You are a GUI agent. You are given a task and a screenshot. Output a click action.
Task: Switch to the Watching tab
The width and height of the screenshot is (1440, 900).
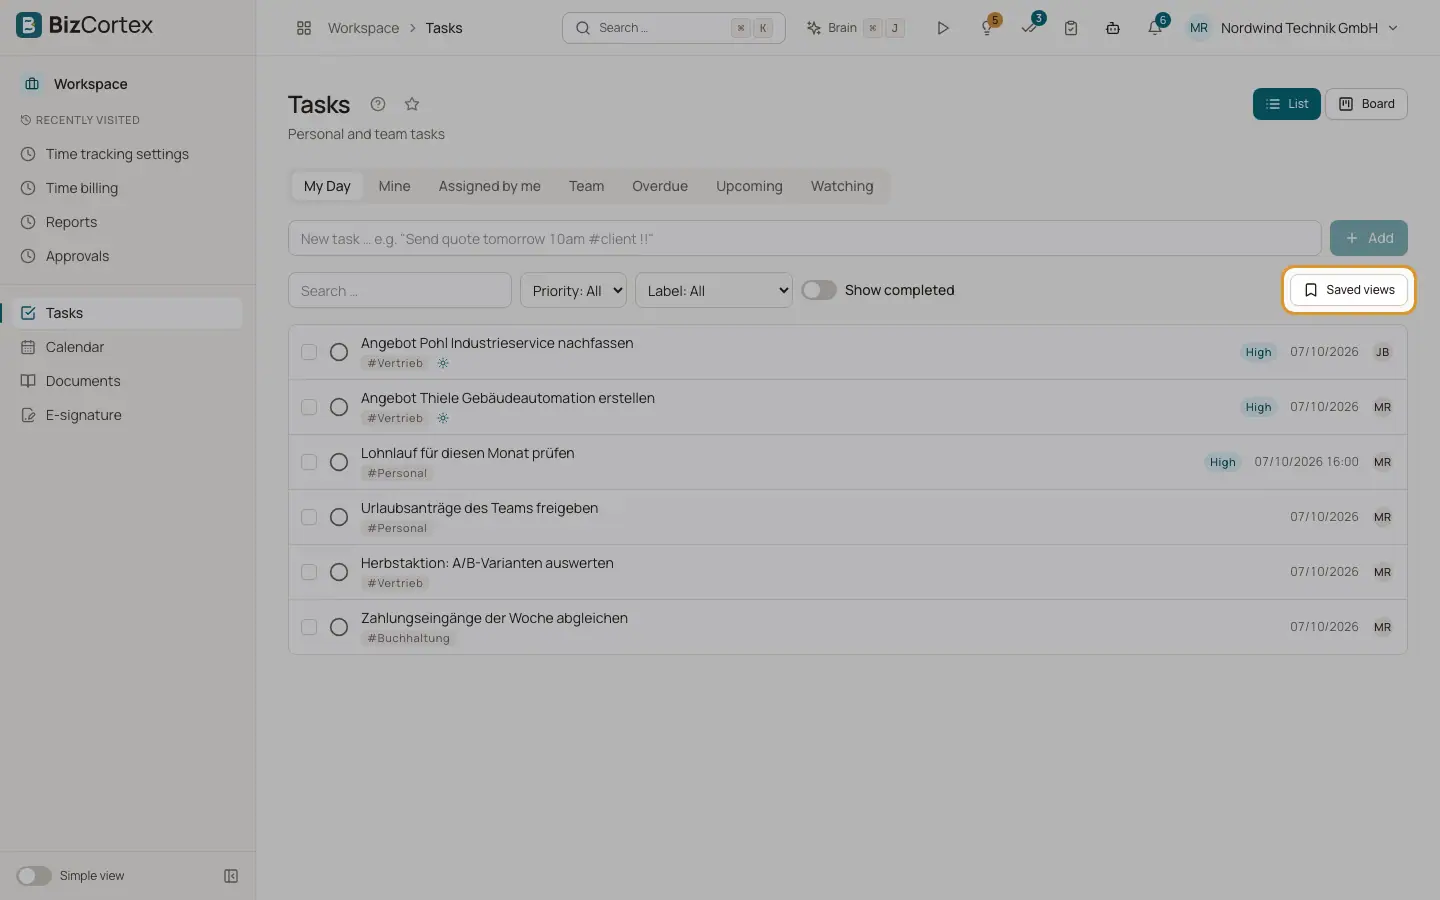point(842,186)
